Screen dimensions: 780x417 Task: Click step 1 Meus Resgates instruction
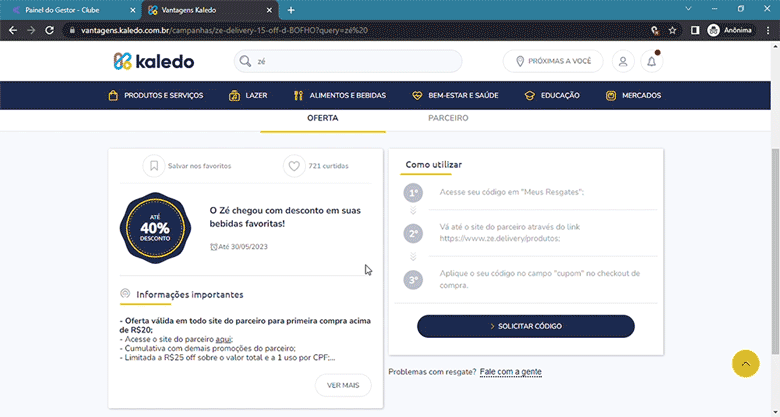click(511, 192)
